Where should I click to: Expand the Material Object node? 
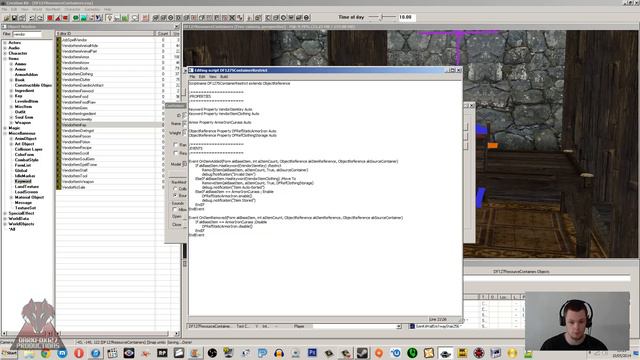(11, 197)
